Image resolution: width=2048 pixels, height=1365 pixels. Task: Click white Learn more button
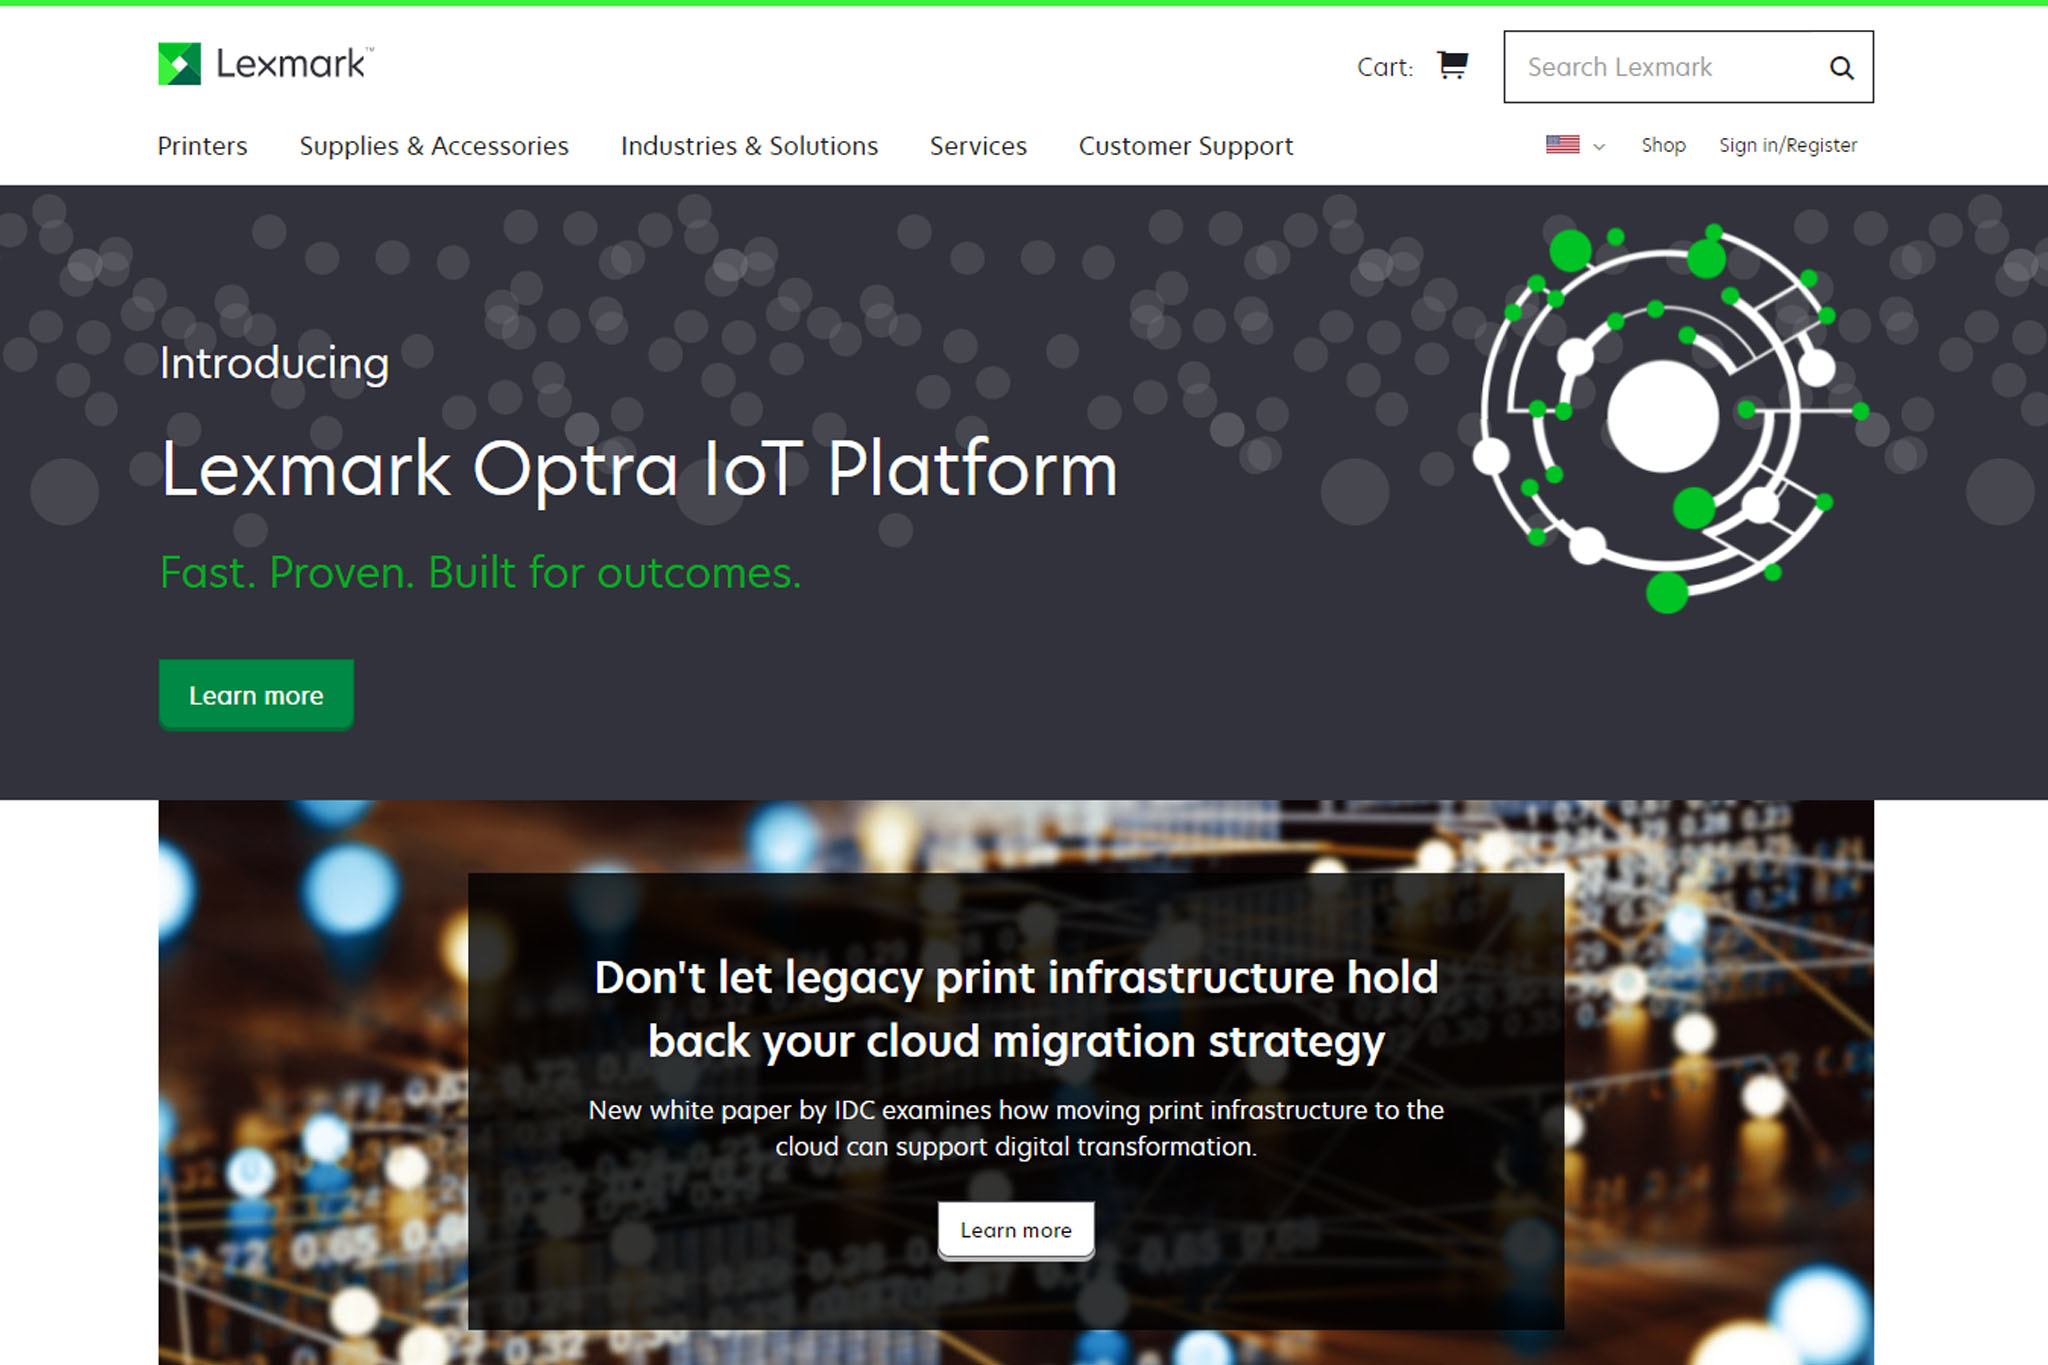1015,1230
